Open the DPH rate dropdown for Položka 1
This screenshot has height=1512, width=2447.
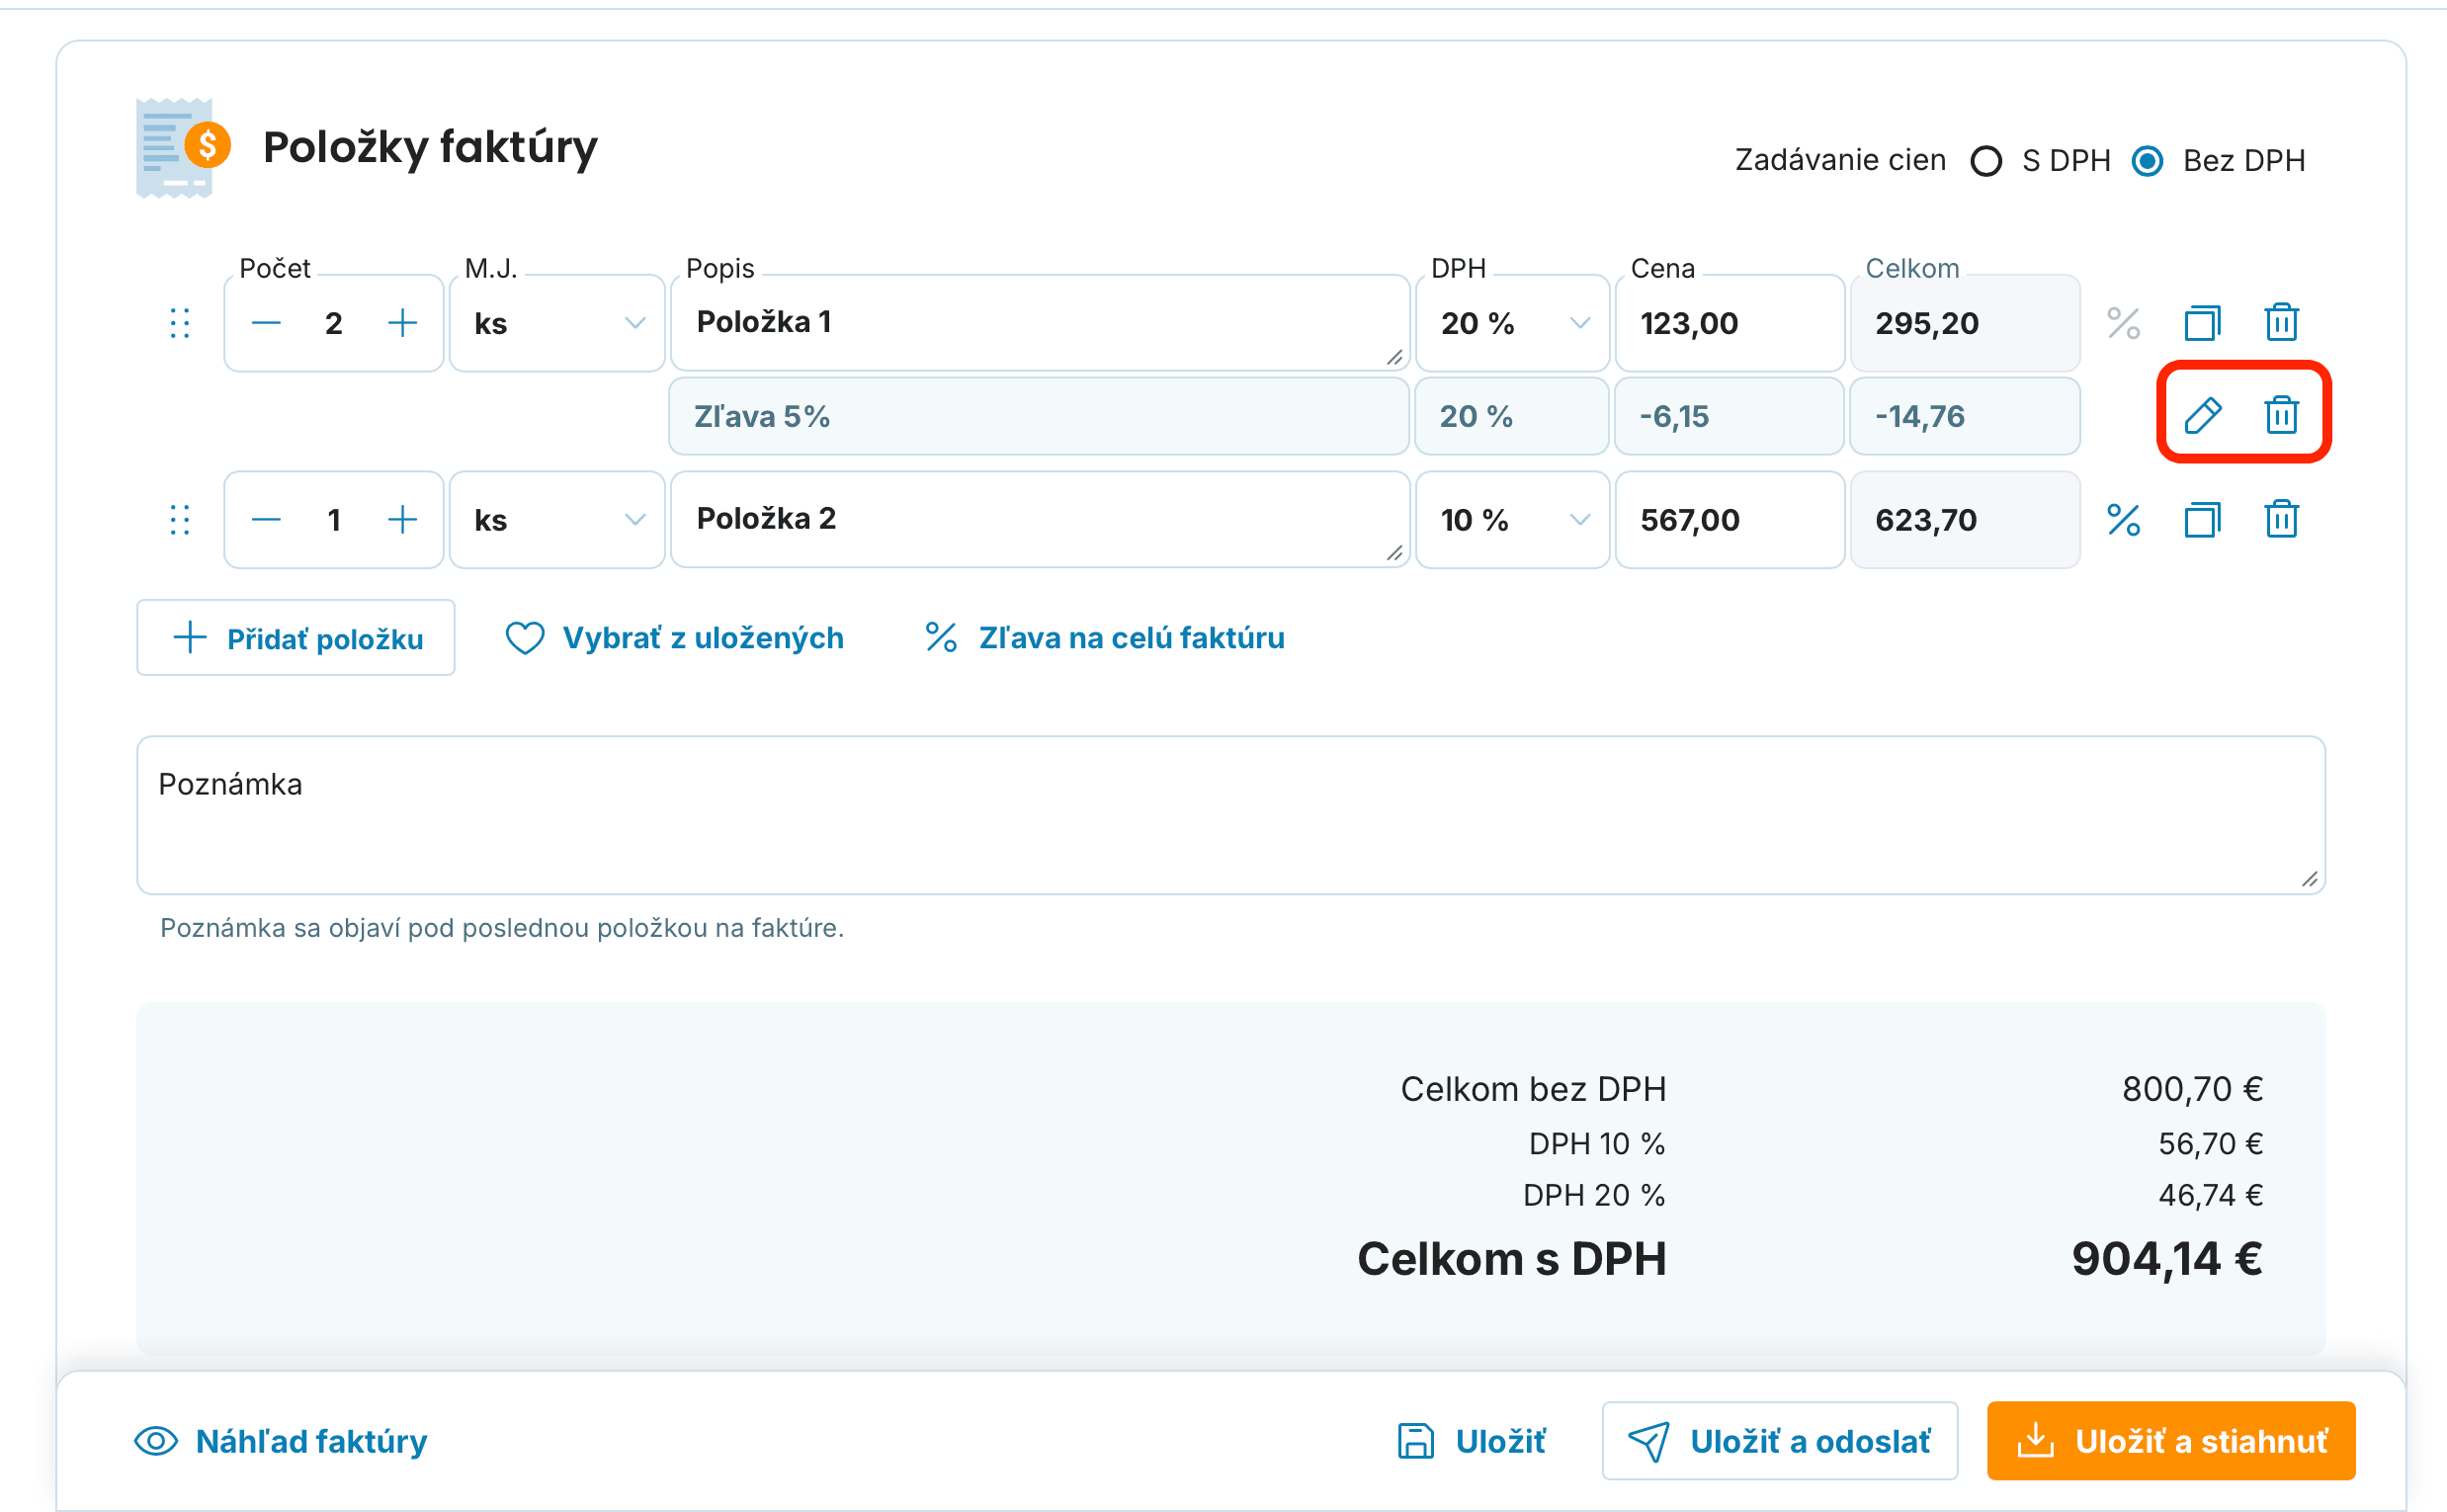pyautogui.click(x=1512, y=323)
